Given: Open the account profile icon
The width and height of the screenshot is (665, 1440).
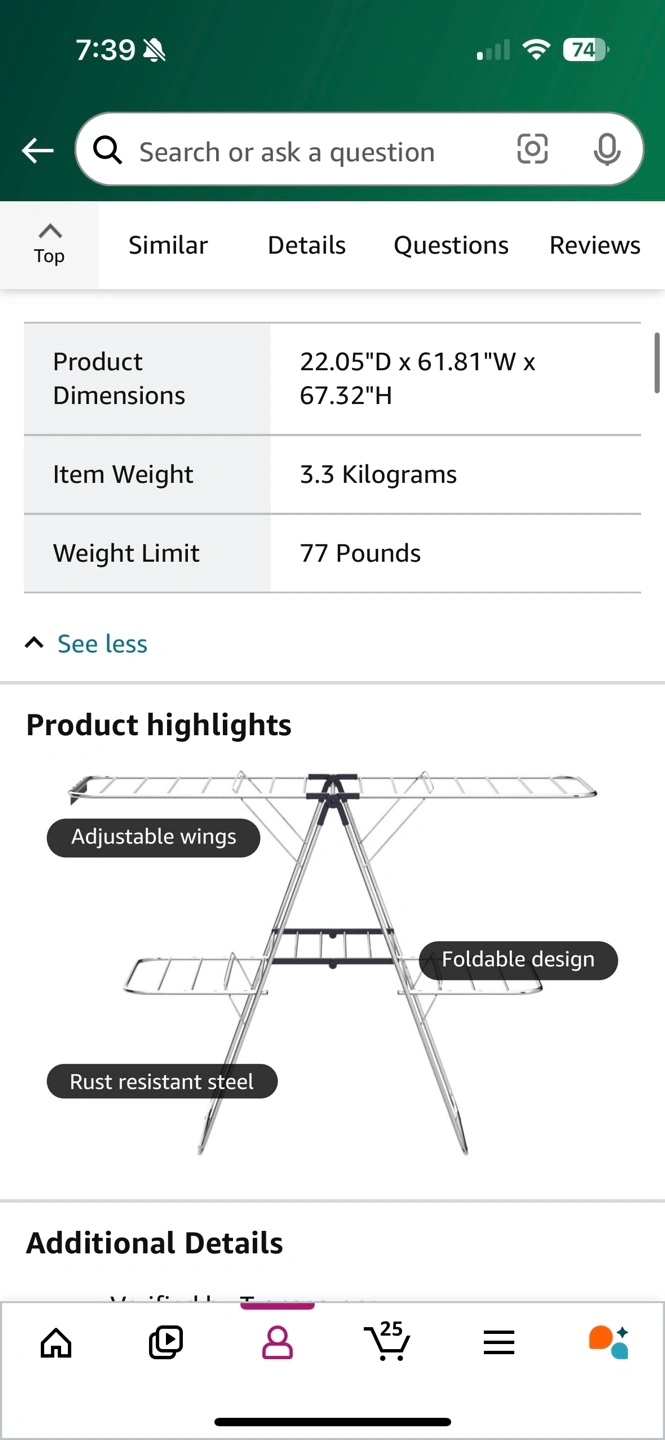Looking at the screenshot, I should tap(277, 1343).
